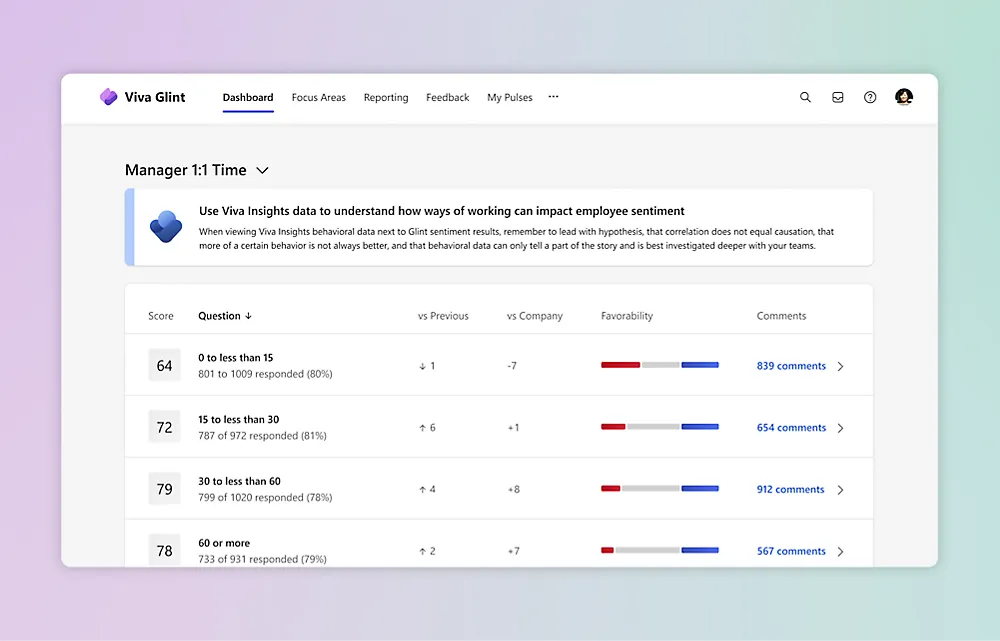Expand the 30 to less than 60 row chevron
1000x641 pixels.
click(x=840, y=490)
